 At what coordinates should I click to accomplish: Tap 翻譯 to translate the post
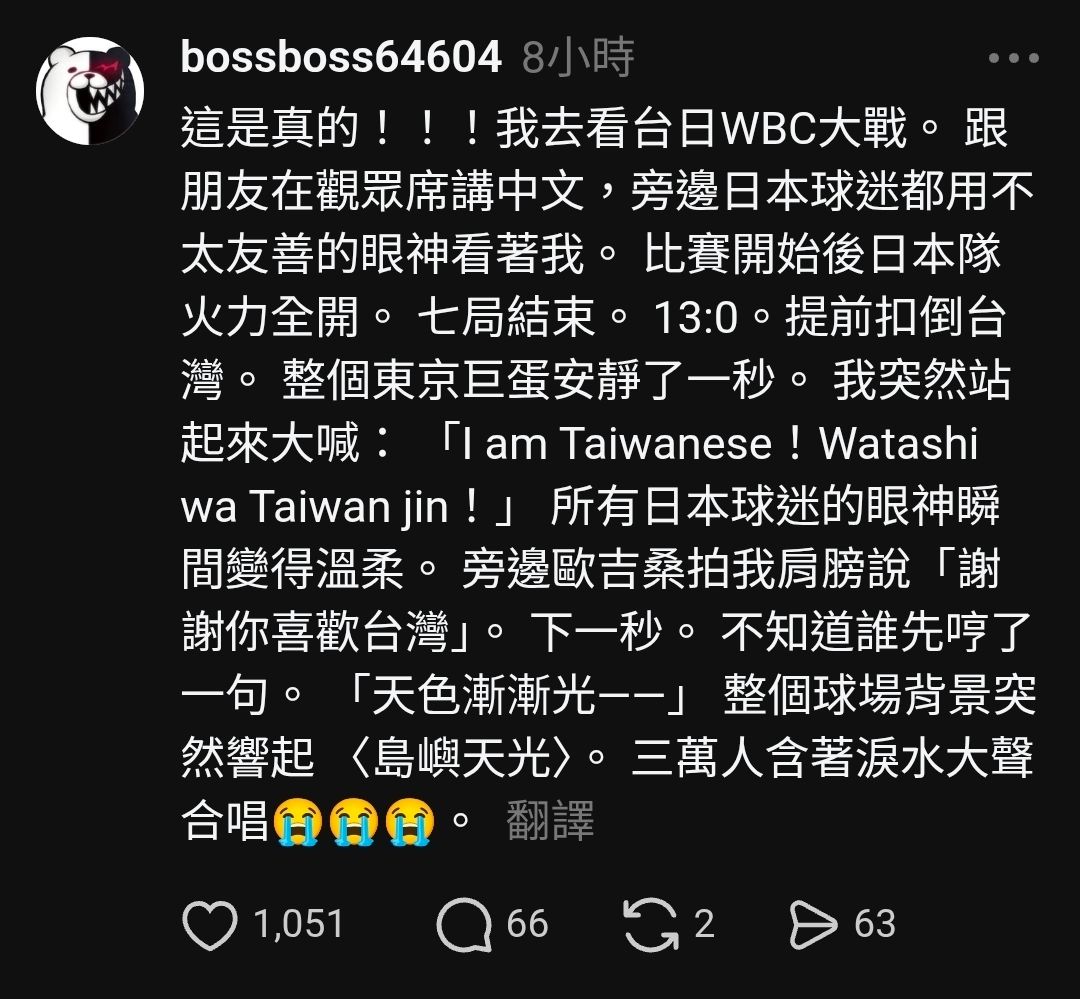tap(550, 821)
